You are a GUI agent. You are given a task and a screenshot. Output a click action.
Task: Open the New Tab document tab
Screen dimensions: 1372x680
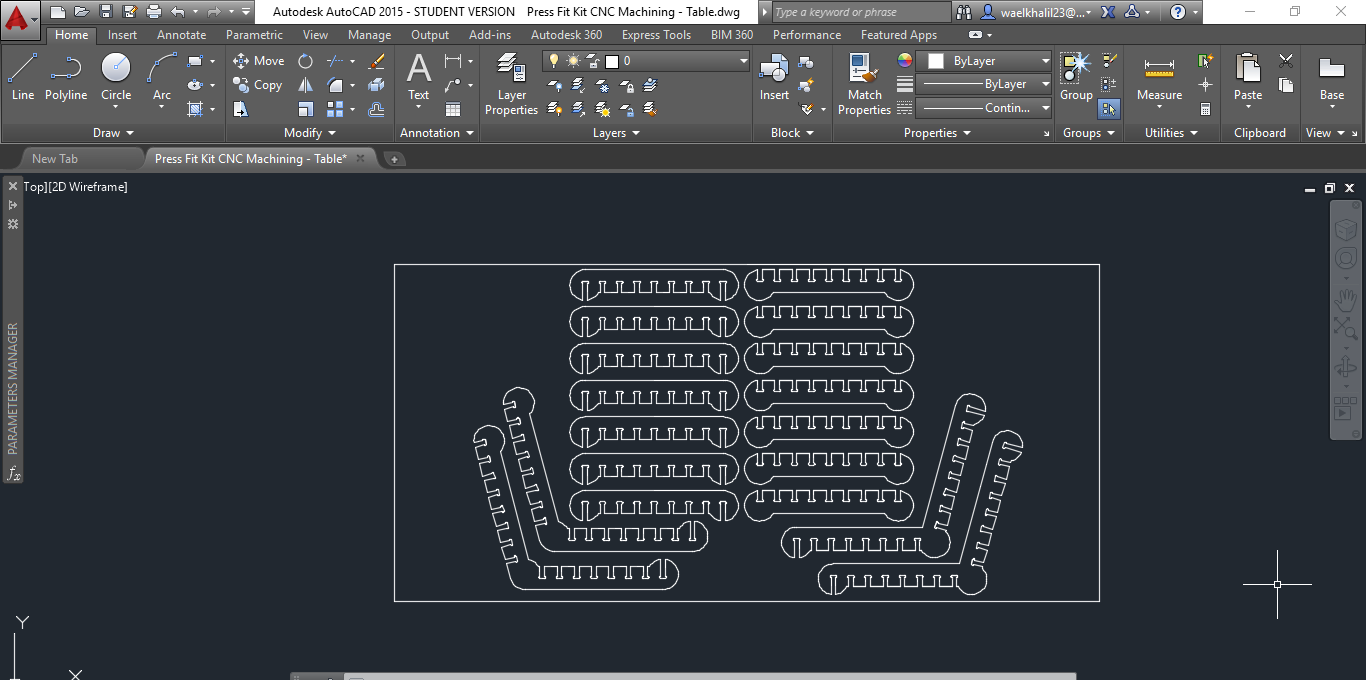click(55, 159)
